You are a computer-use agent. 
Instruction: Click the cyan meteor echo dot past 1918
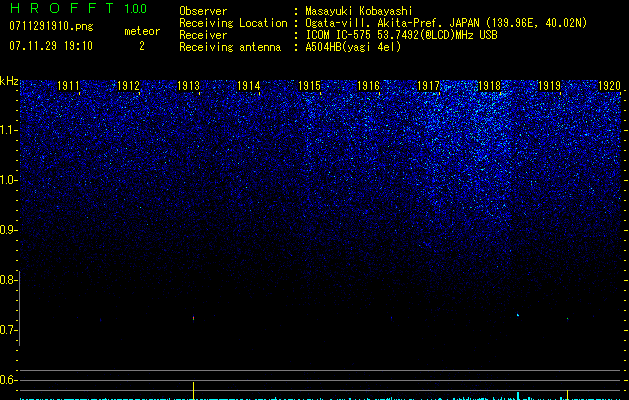(518, 315)
